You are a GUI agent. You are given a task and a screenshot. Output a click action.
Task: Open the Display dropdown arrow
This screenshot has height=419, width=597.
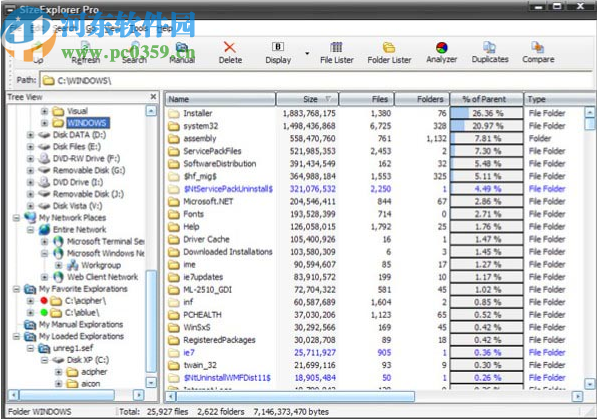coord(307,53)
